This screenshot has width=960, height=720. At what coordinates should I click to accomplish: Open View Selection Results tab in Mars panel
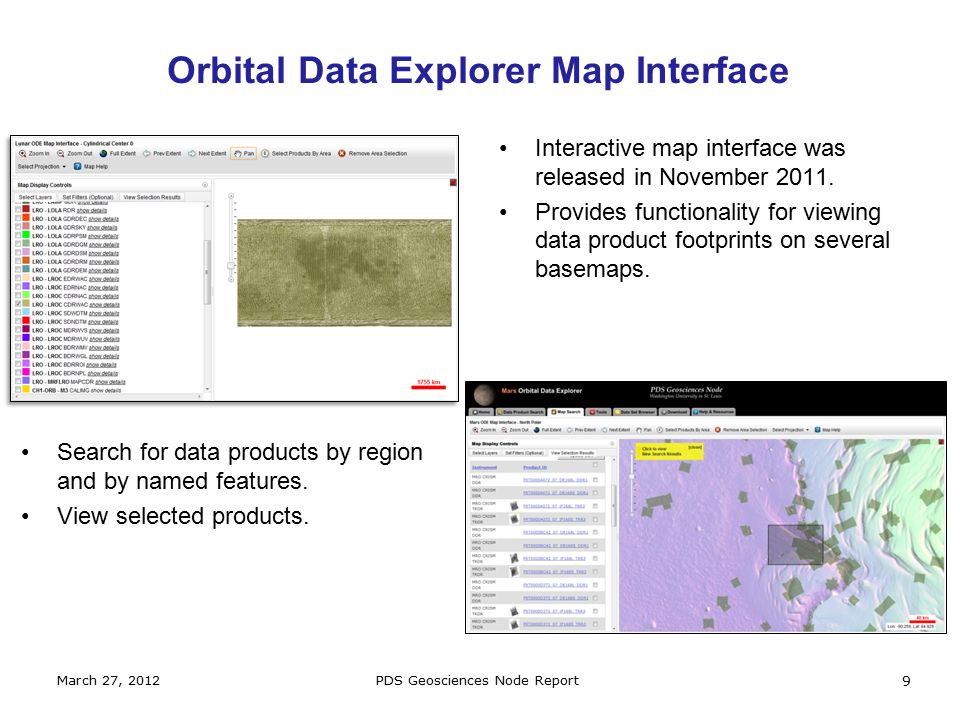572,453
